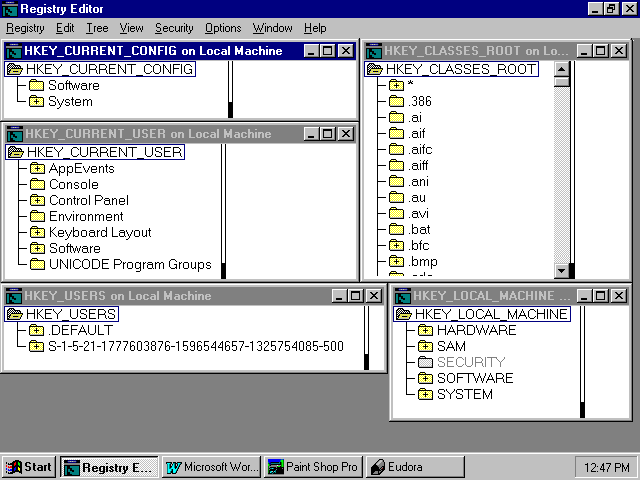Screen dimensions: 640x480
Task: Click the grayed-out SECURITY folder icon
Action: click(x=425, y=363)
